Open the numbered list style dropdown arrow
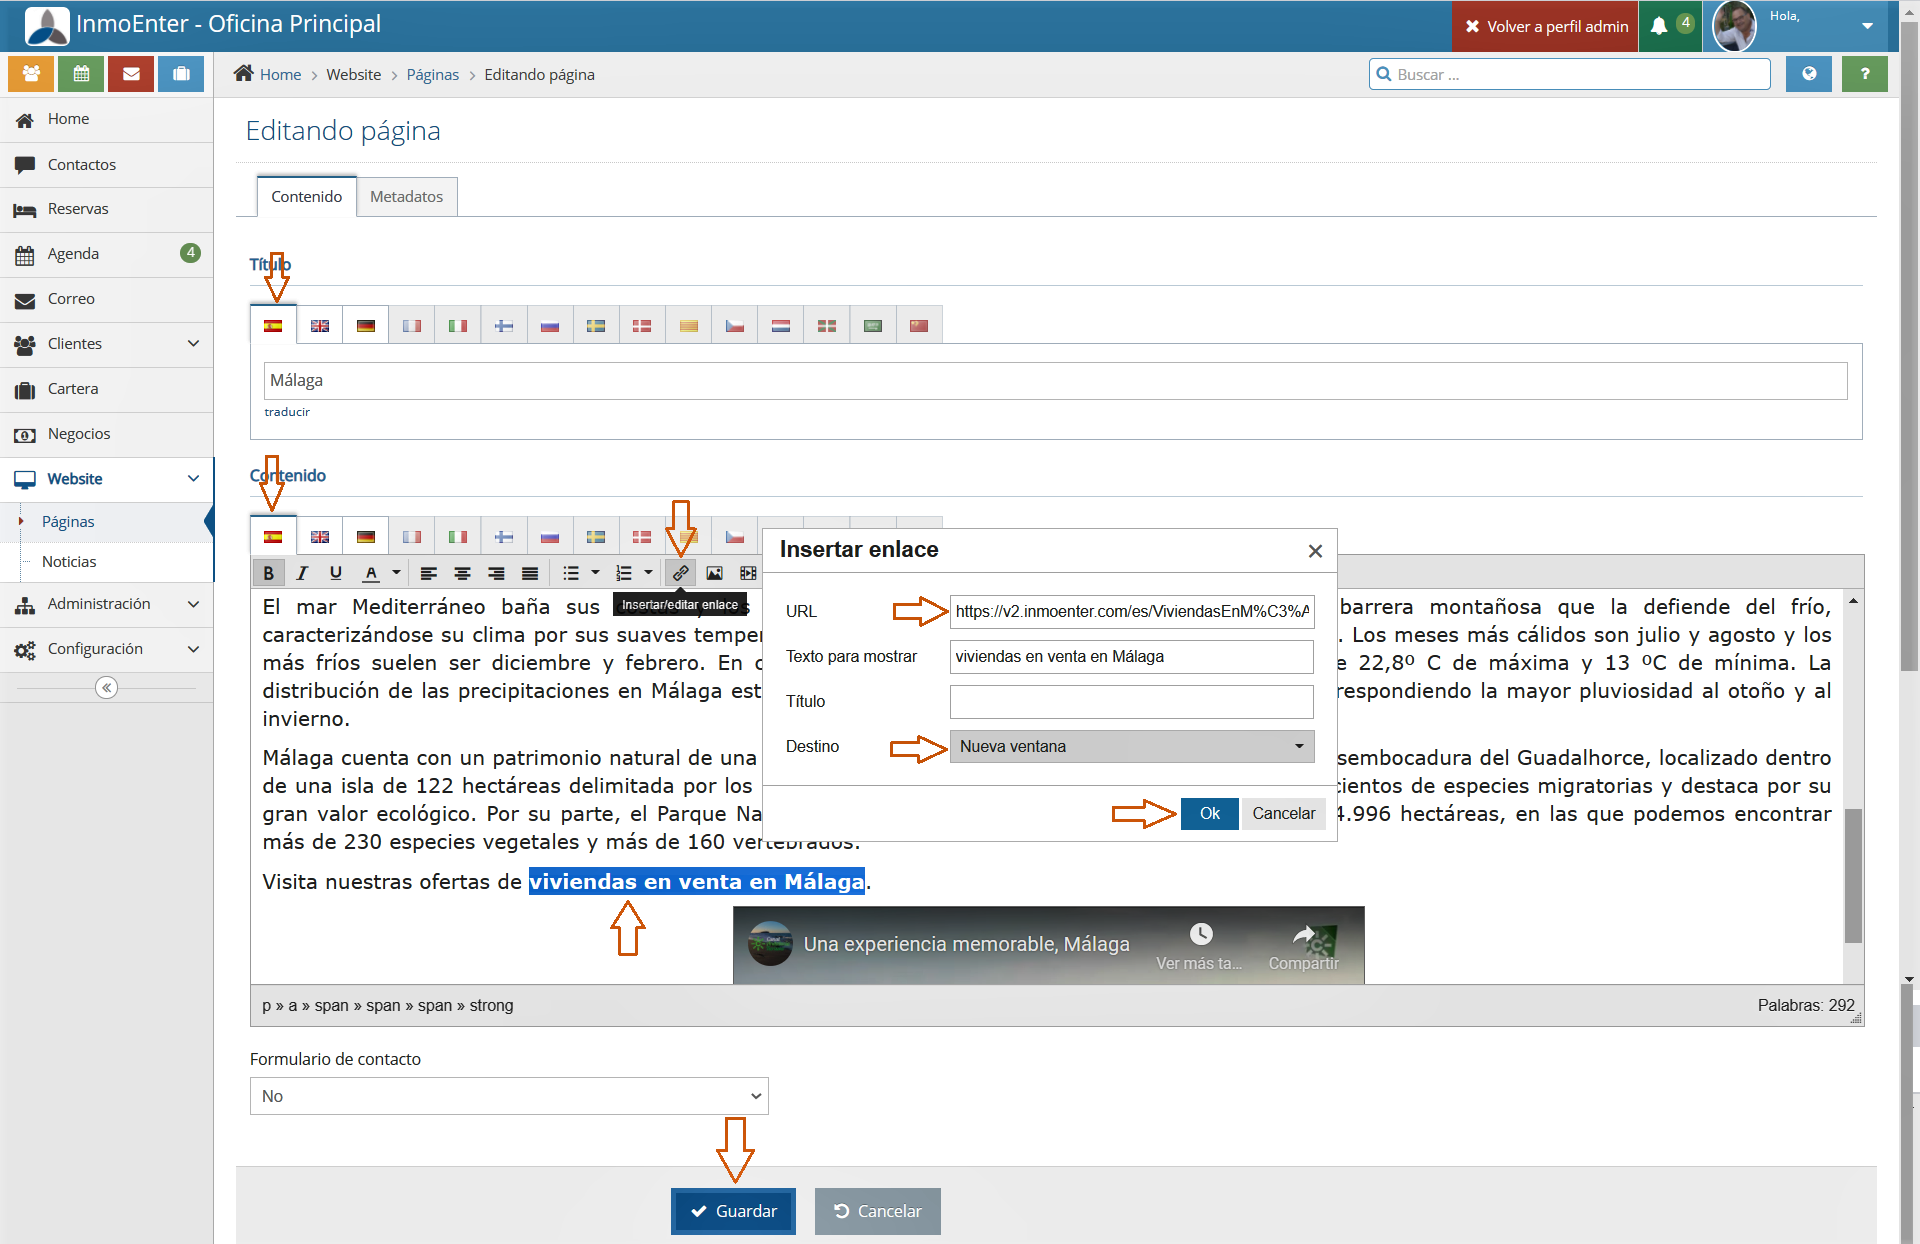Image resolution: width=1920 pixels, height=1244 pixels. point(649,573)
